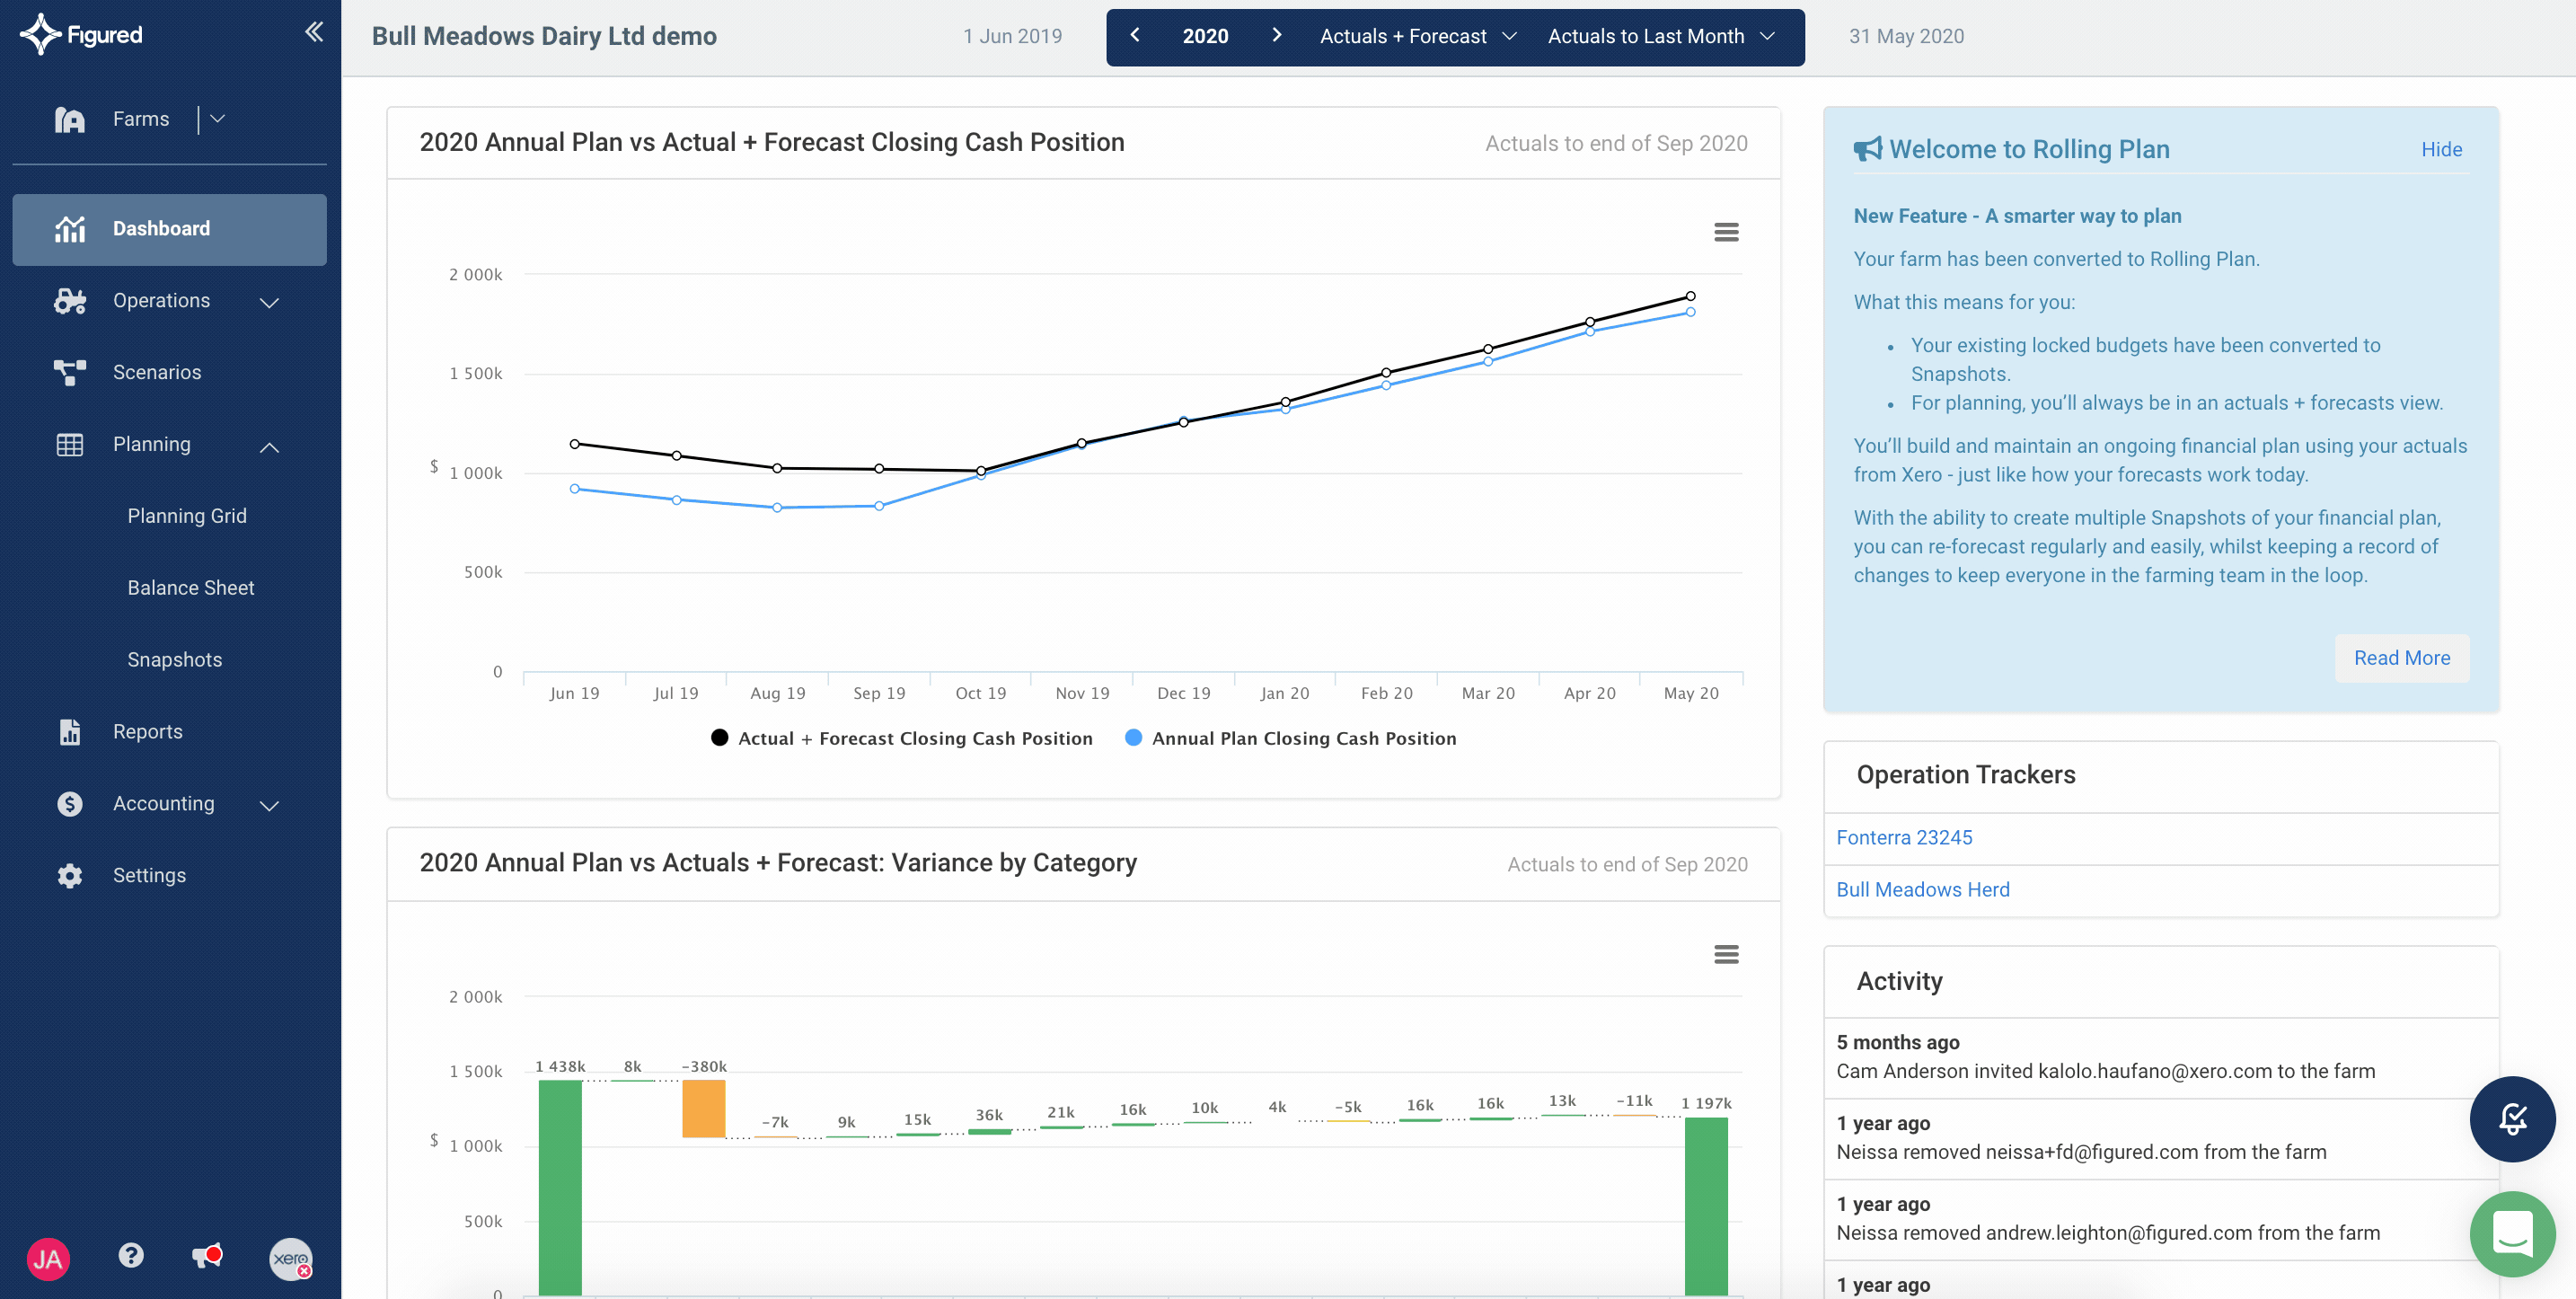
Task: Open Fonterra 23245 operation tracker link
Action: [x=1903, y=836]
